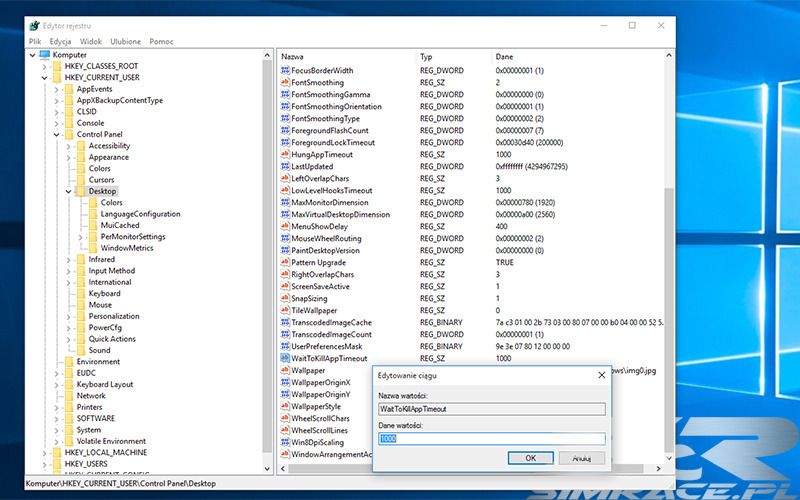Click the Registry Editor icon in title bar
Image resolution: width=800 pixels, height=500 pixels.
point(35,25)
